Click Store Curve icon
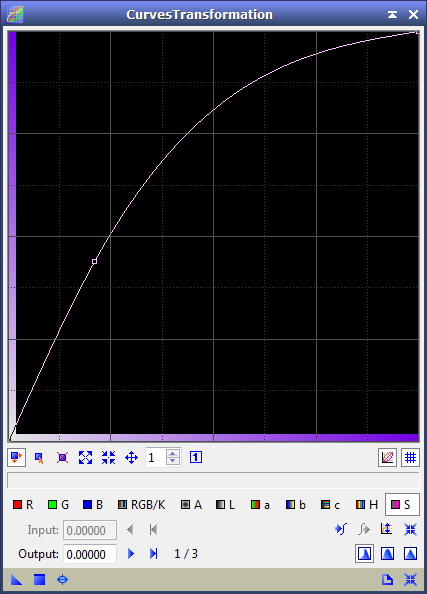This screenshot has width=427, height=594. click(x=341, y=529)
